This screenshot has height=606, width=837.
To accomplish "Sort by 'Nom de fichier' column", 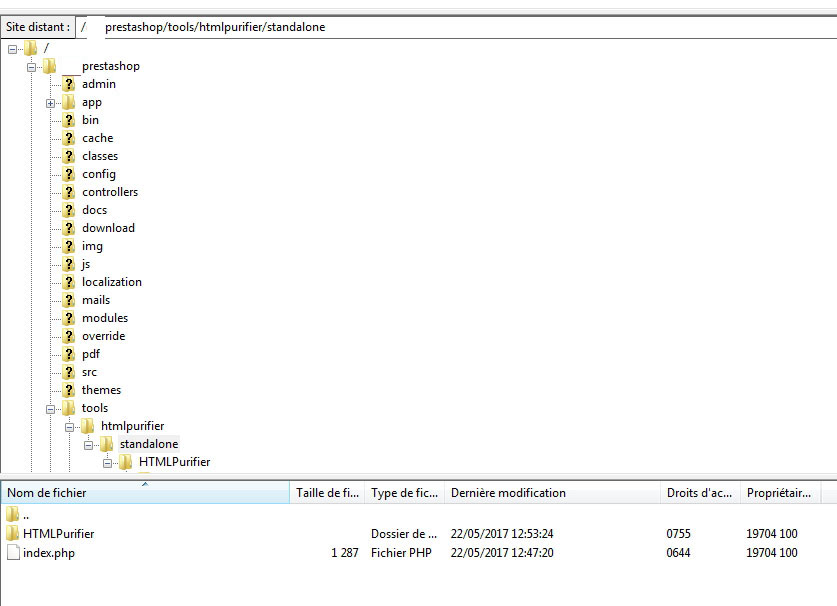I will coord(145,492).
